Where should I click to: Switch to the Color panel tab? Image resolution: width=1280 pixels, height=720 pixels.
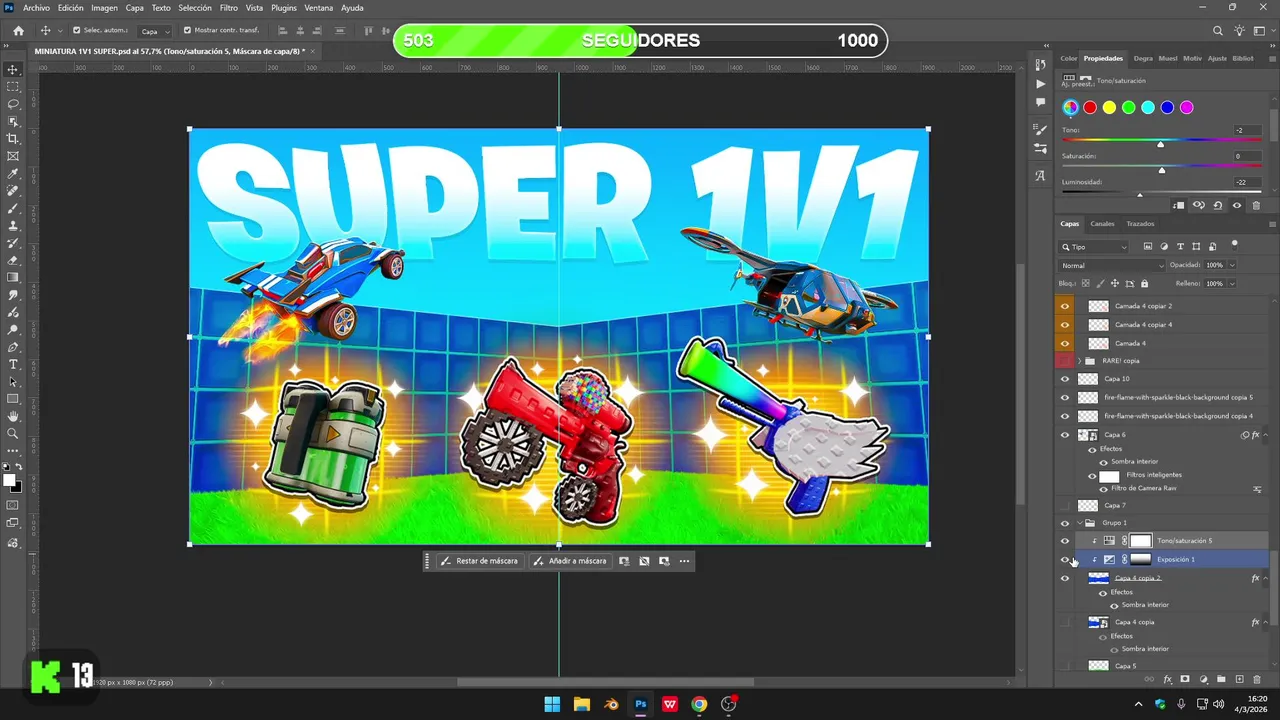[1069, 59]
